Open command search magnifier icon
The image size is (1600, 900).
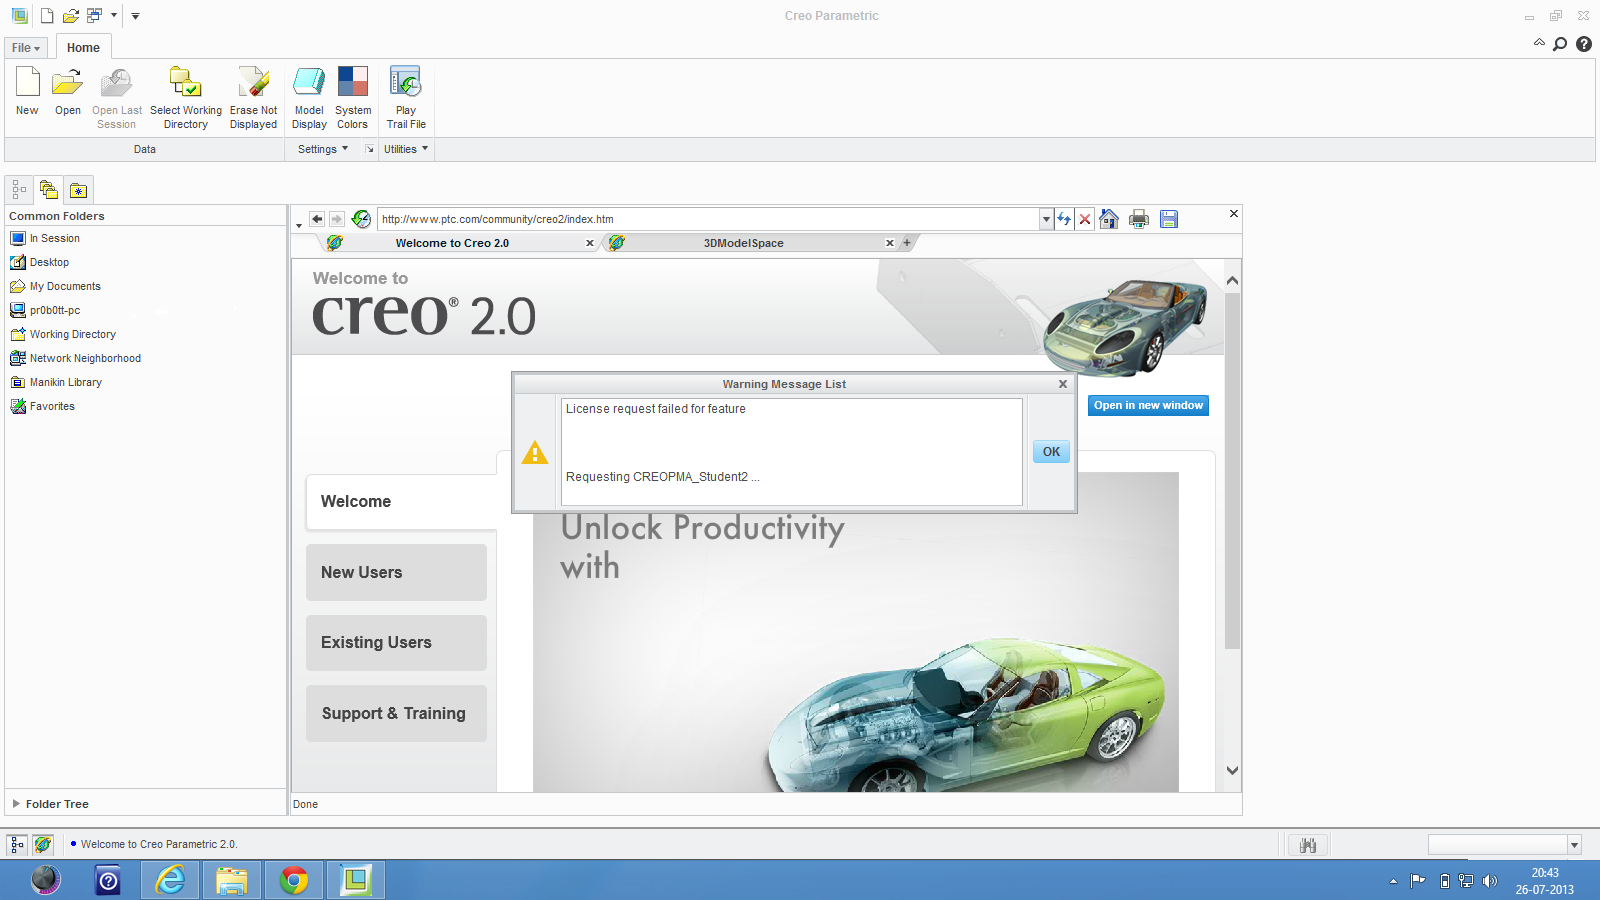[x=1560, y=44]
